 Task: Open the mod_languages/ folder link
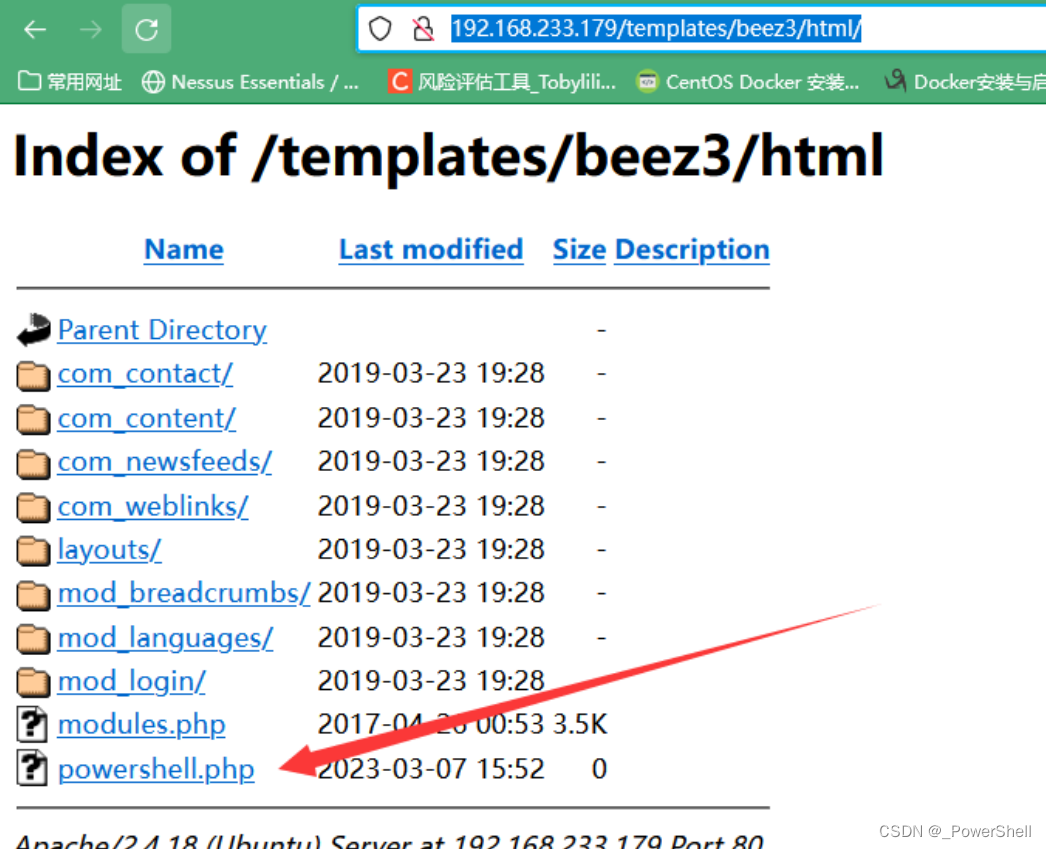click(165, 638)
